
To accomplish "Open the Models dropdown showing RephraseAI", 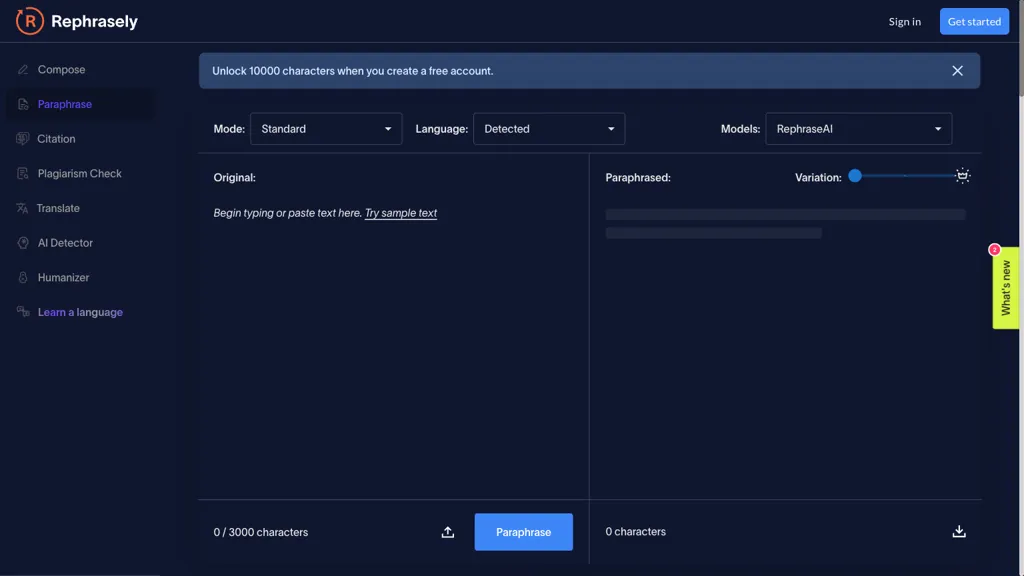I will [858, 129].
